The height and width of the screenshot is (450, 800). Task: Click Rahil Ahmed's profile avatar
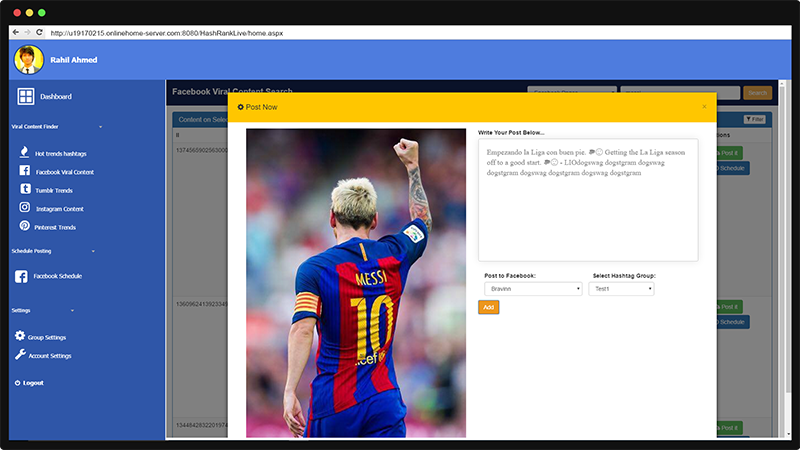point(28,59)
